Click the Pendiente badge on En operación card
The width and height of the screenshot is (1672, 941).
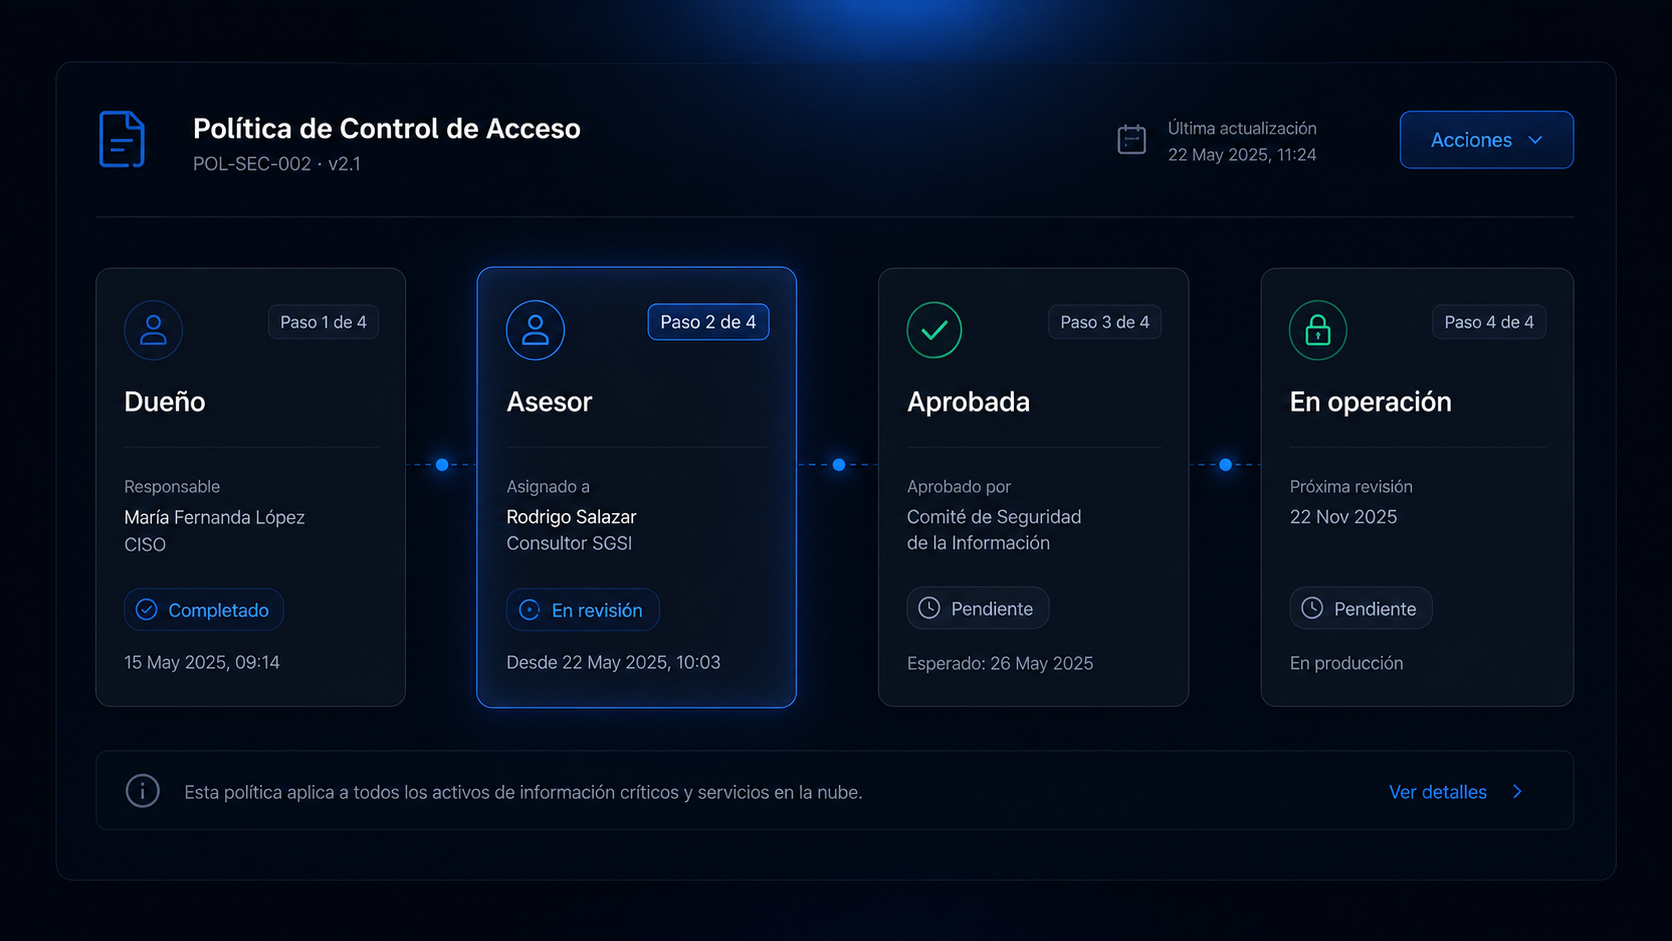click(1361, 608)
